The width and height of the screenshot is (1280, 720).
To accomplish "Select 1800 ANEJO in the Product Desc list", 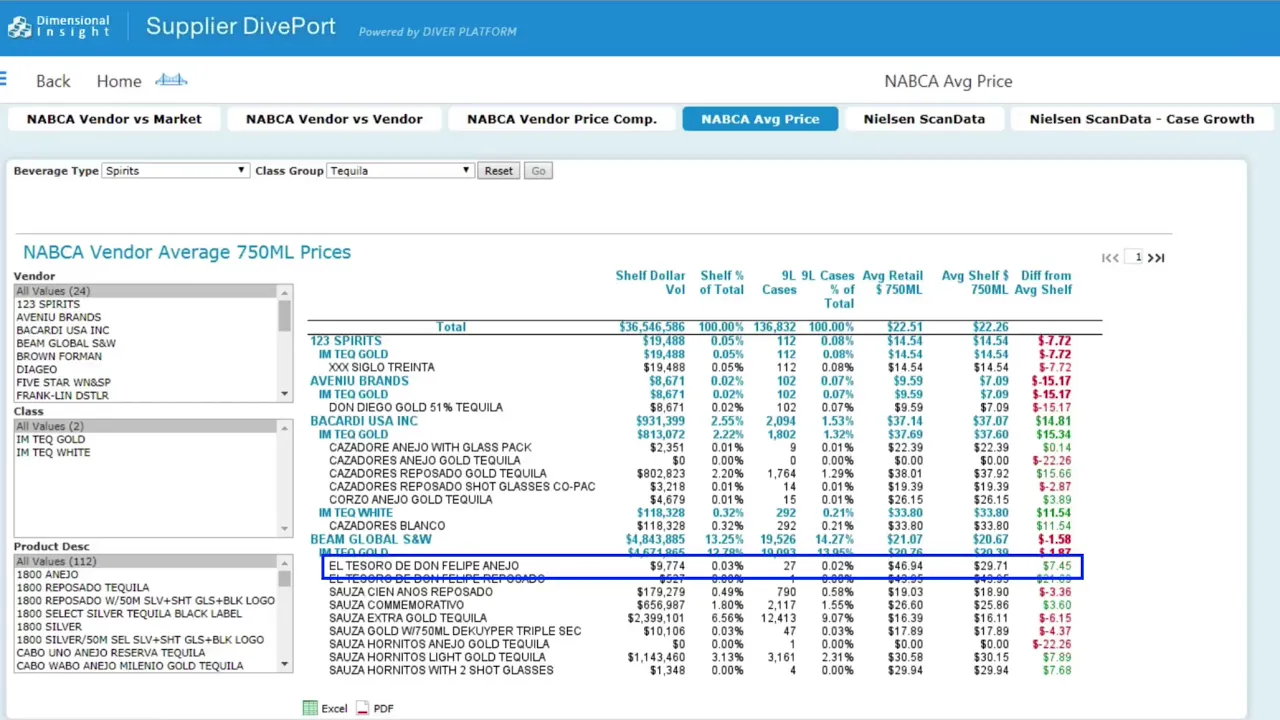I will tap(146, 575).
